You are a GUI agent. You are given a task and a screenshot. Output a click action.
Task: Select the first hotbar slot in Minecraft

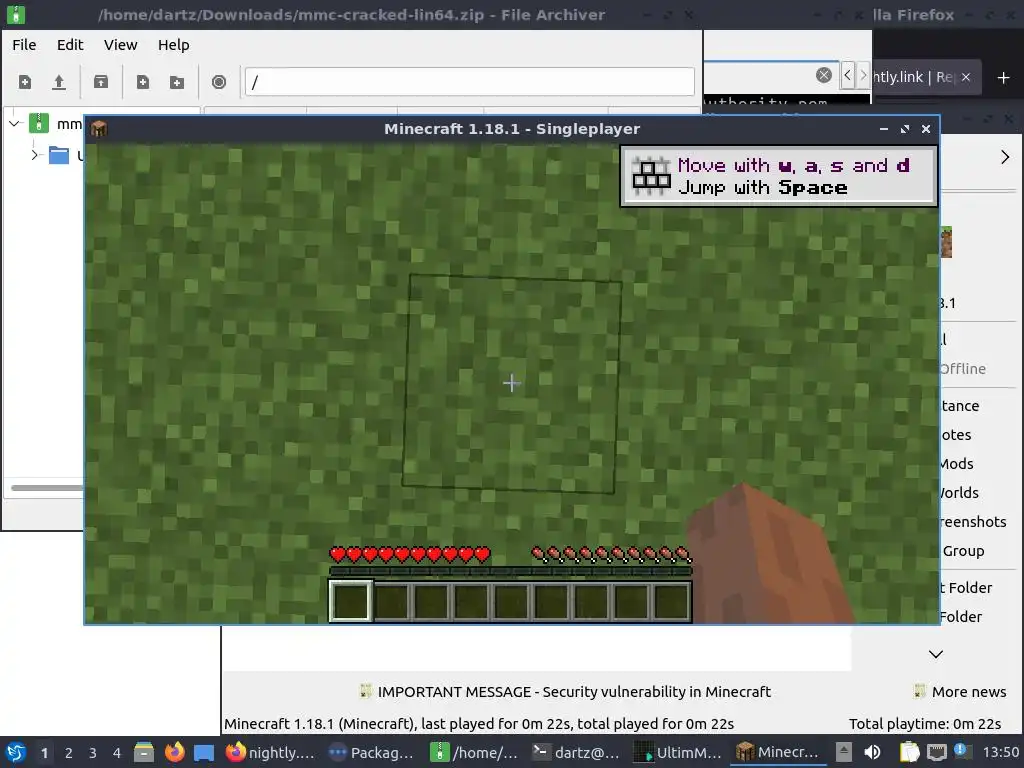(x=351, y=601)
